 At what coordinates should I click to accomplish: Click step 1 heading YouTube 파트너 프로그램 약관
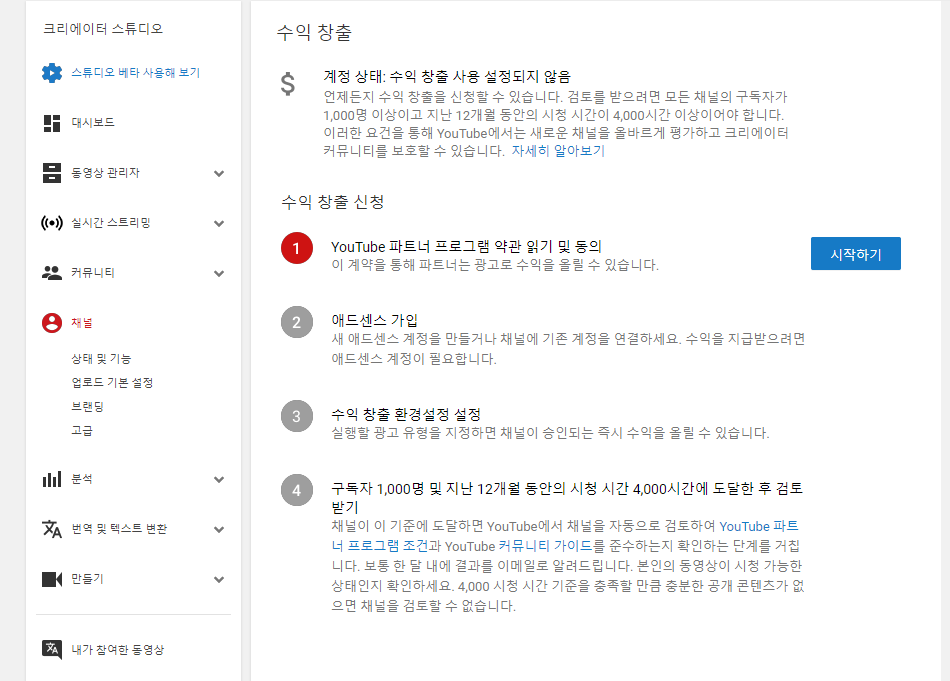(466, 247)
